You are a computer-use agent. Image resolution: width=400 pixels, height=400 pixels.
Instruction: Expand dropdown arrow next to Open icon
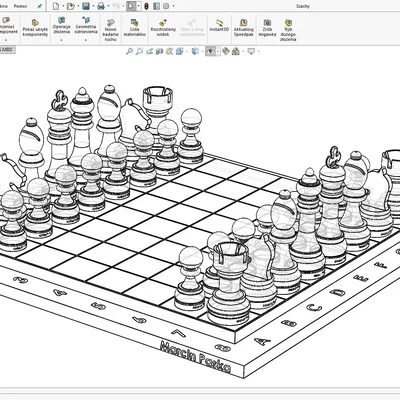(77, 6)
